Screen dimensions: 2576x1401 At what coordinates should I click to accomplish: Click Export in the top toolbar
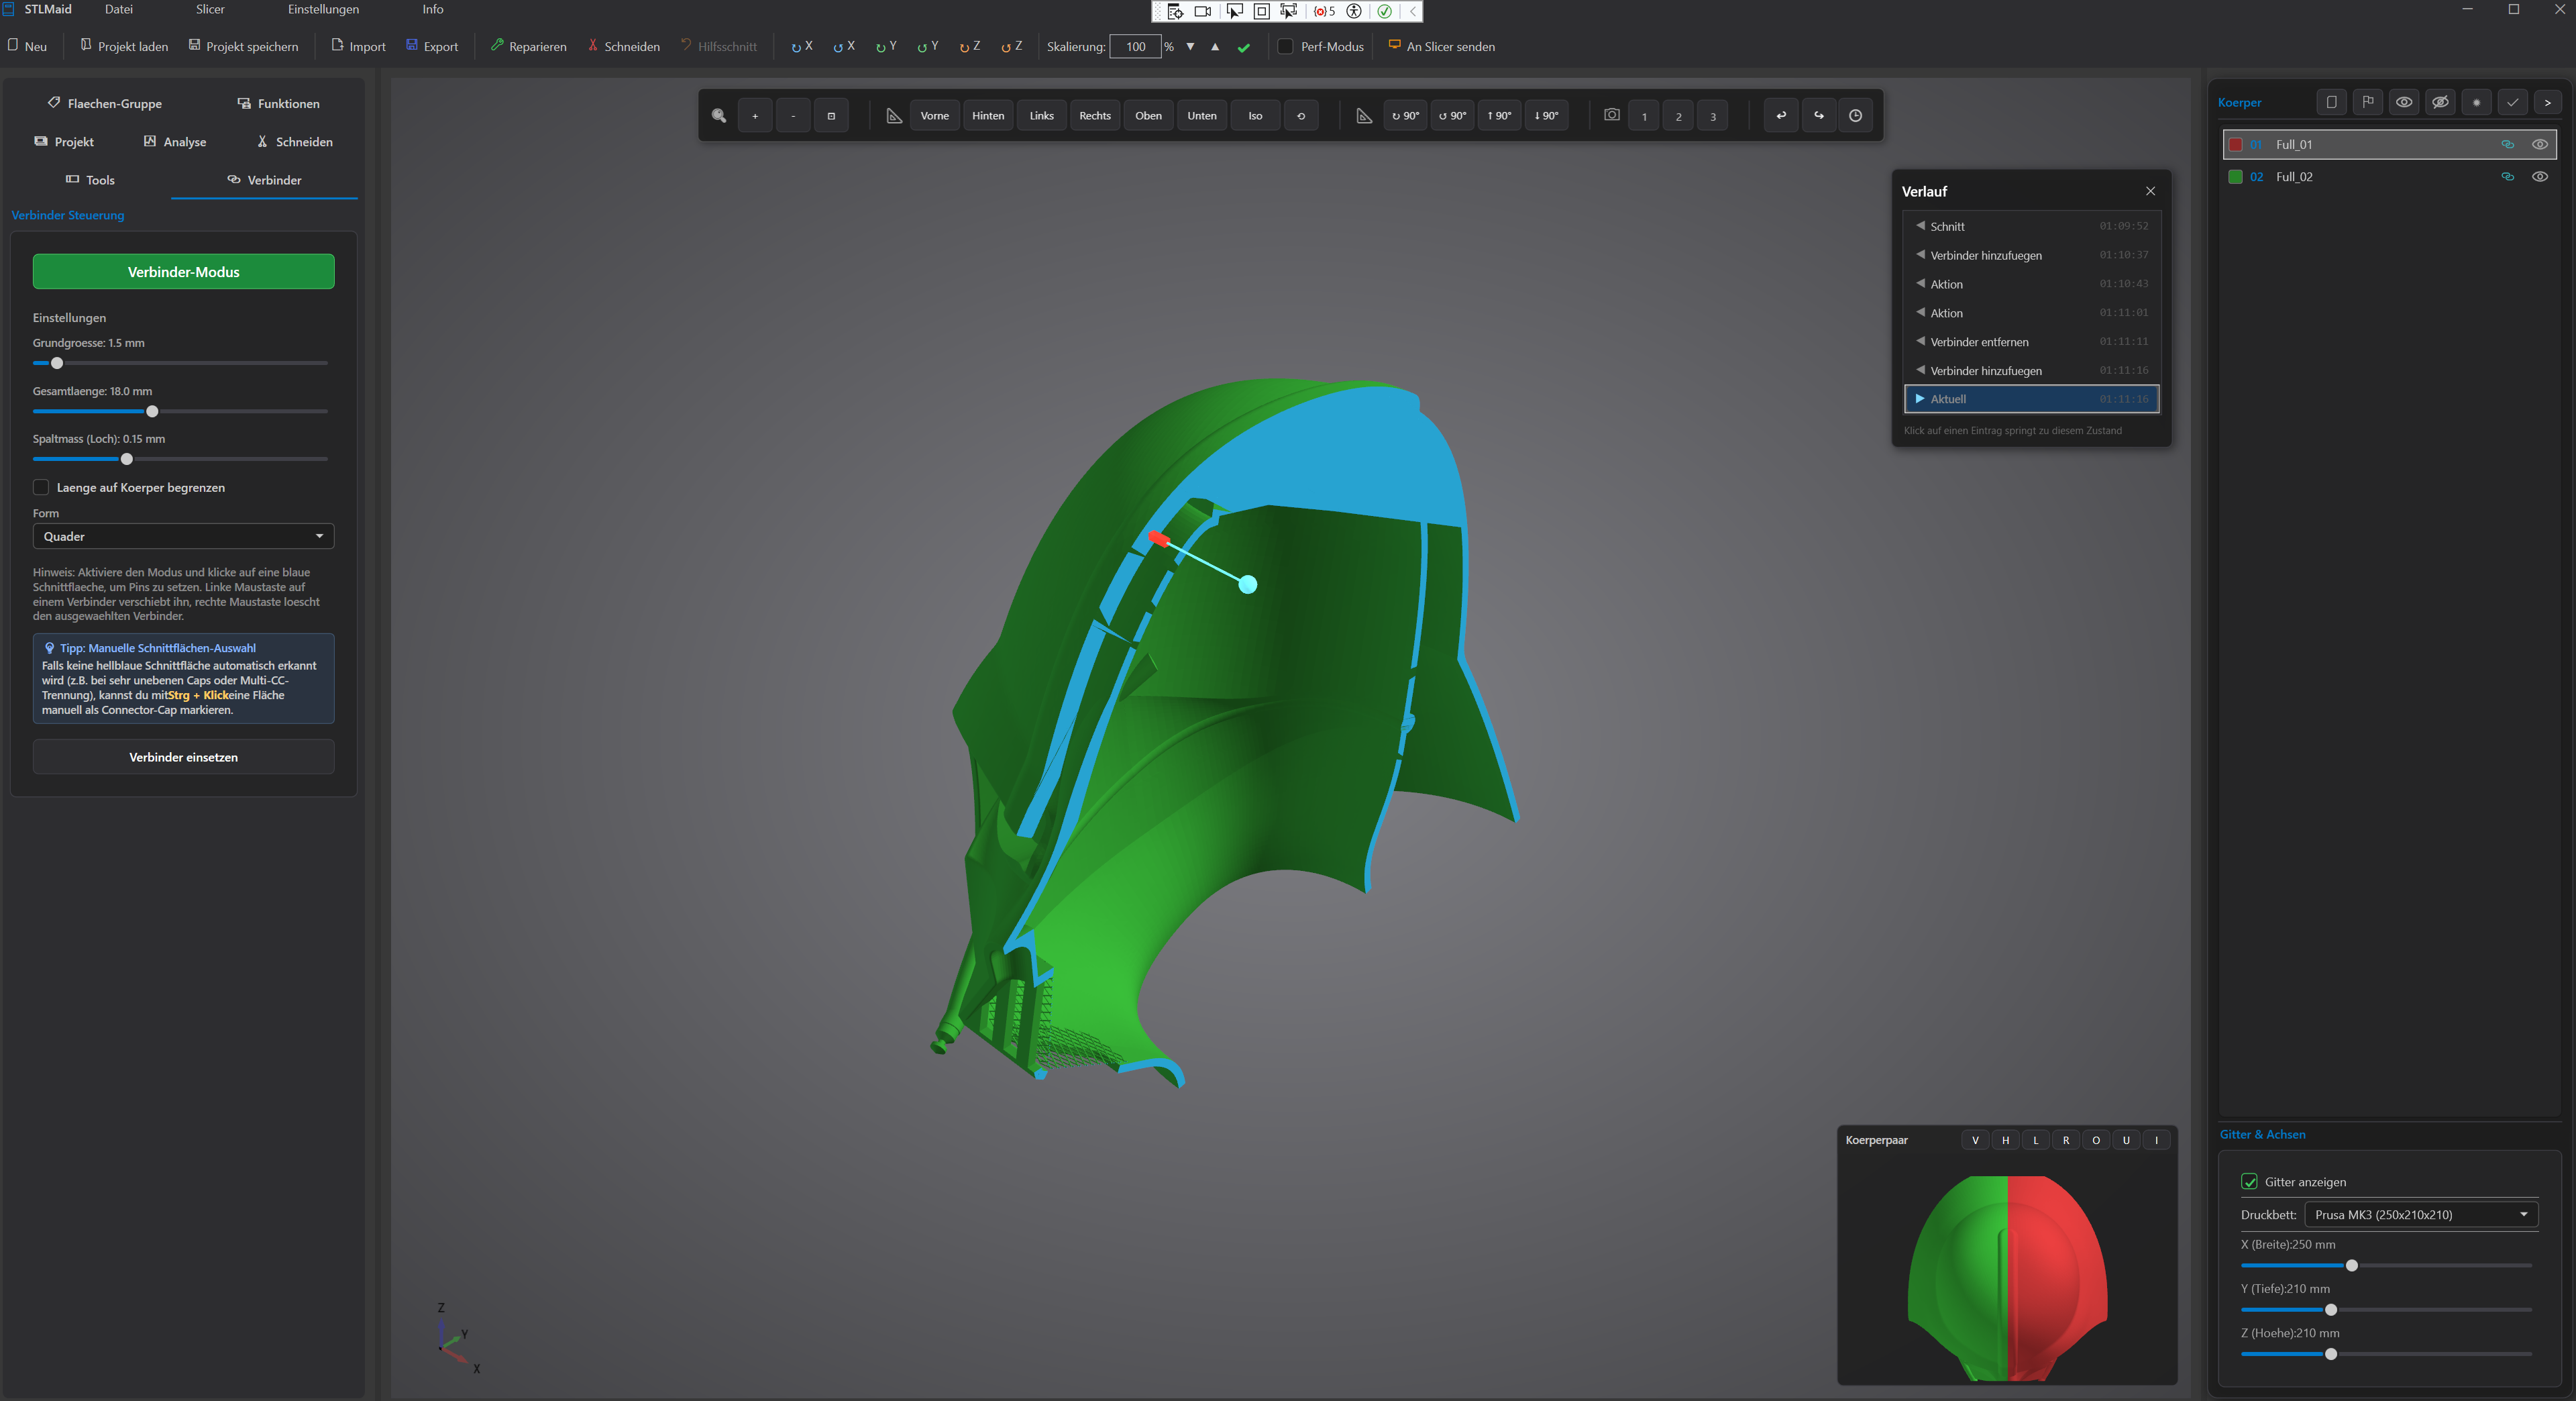tap(432, 46)
